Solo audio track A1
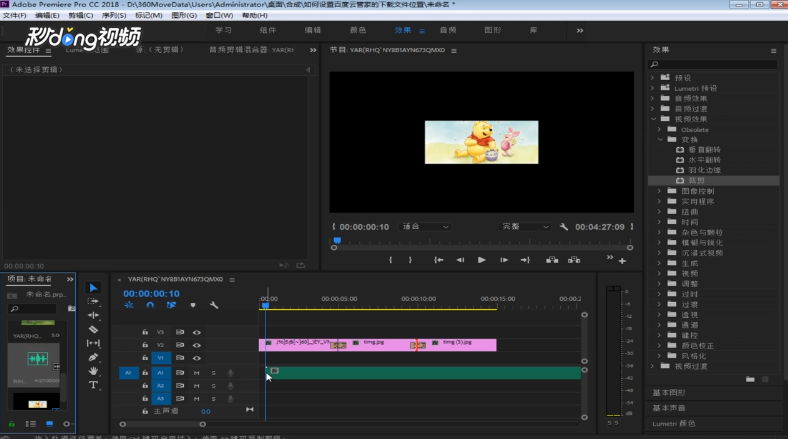 point(214,373)
